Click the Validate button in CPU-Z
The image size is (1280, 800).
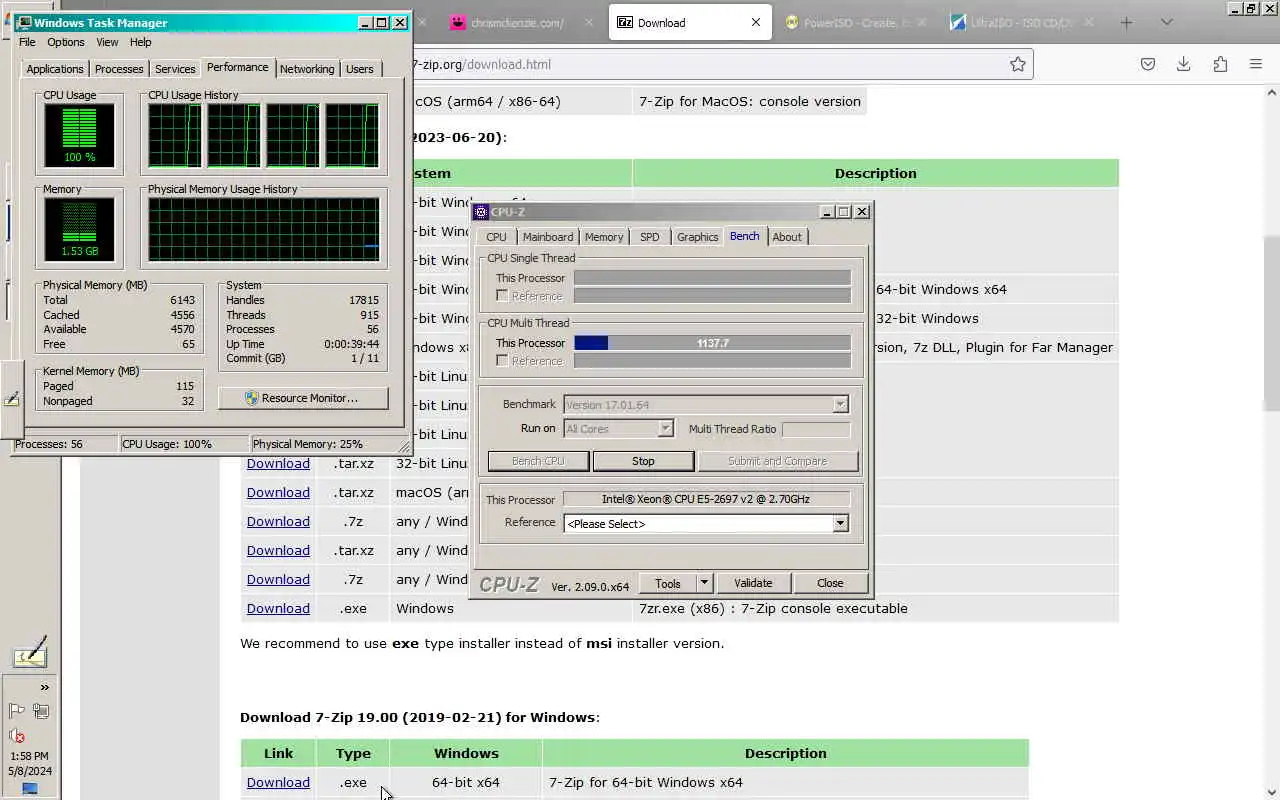[753, 583]
